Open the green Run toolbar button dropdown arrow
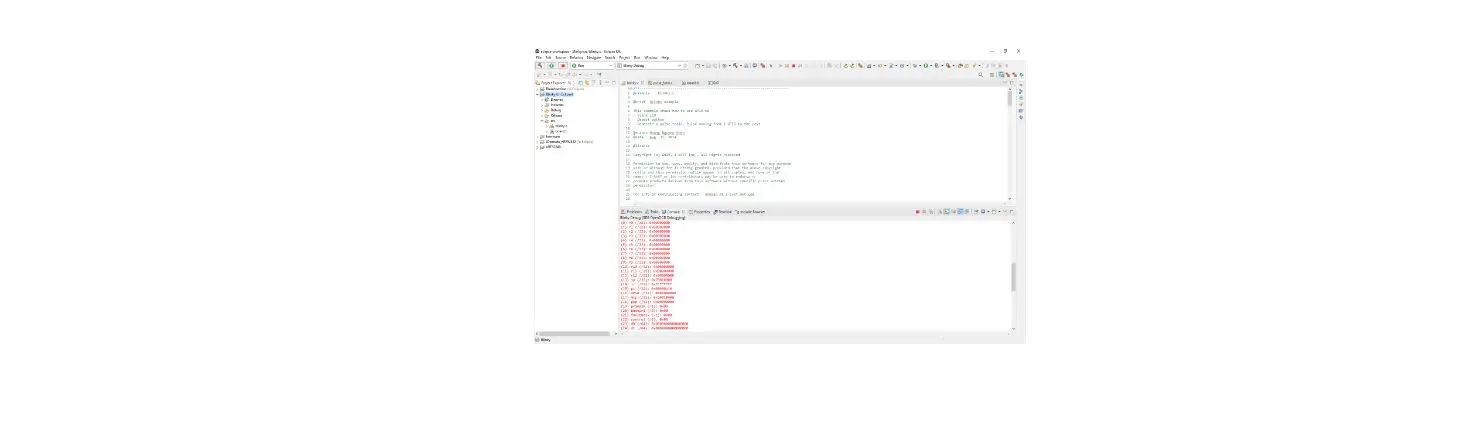The width and height of the screenshot is (1459, 438). click(x=931, y=66)
